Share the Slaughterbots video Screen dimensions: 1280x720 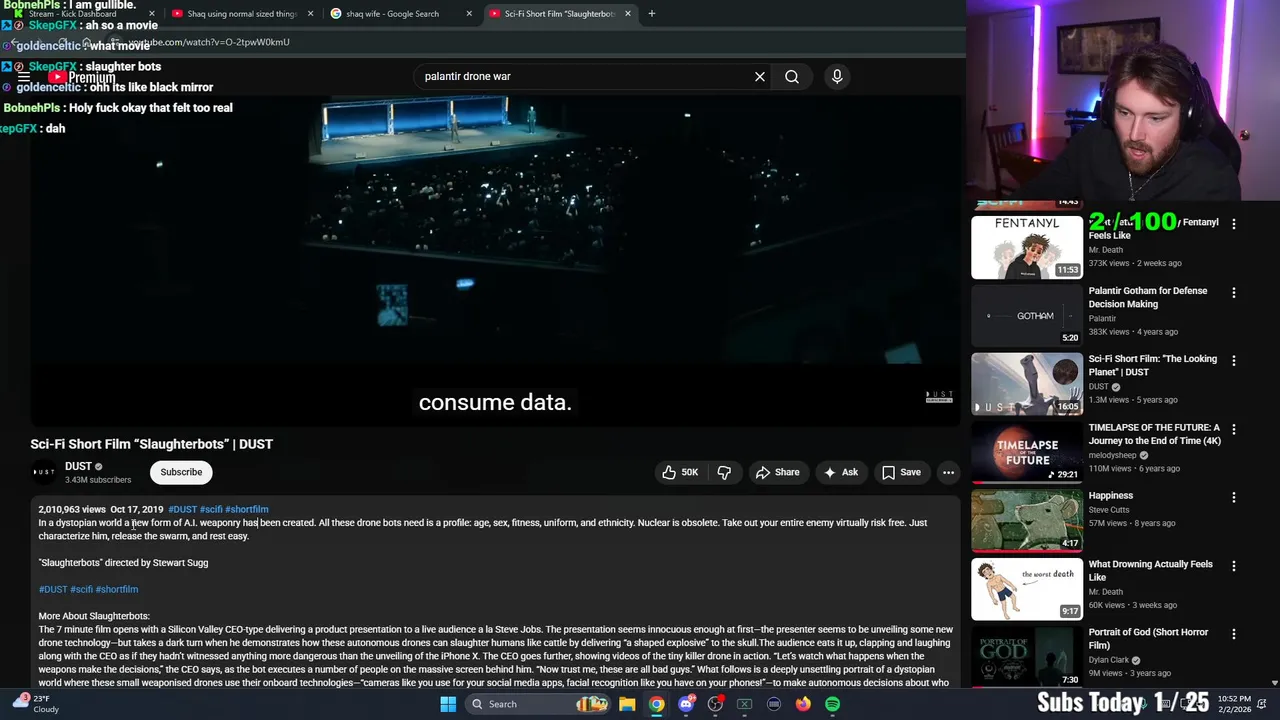tap(777, 472)
